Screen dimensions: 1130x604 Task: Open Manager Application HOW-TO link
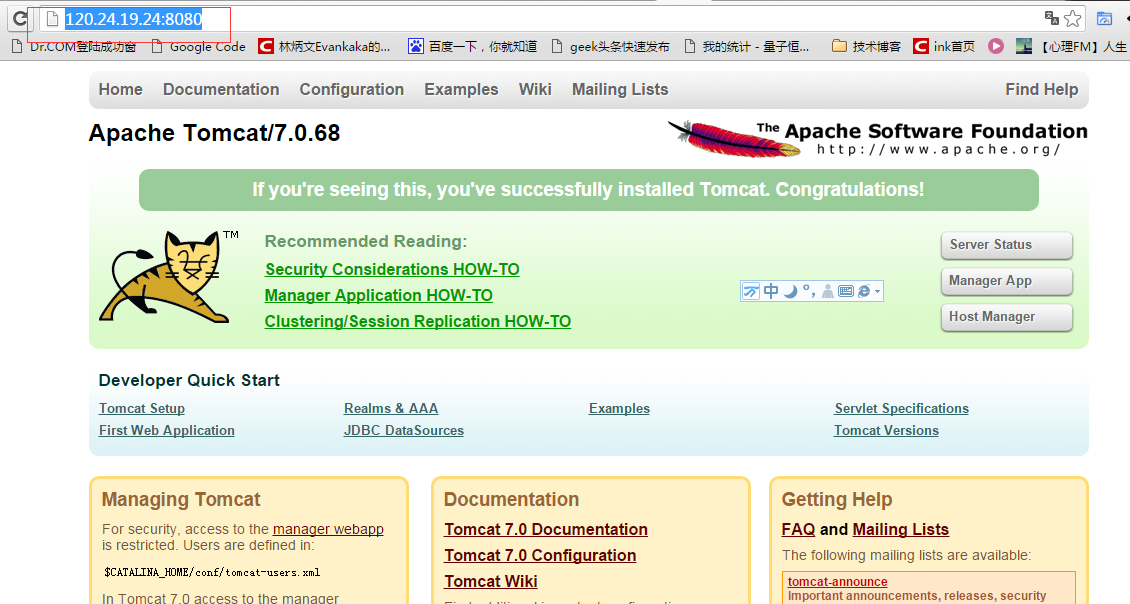coord(378,296)
